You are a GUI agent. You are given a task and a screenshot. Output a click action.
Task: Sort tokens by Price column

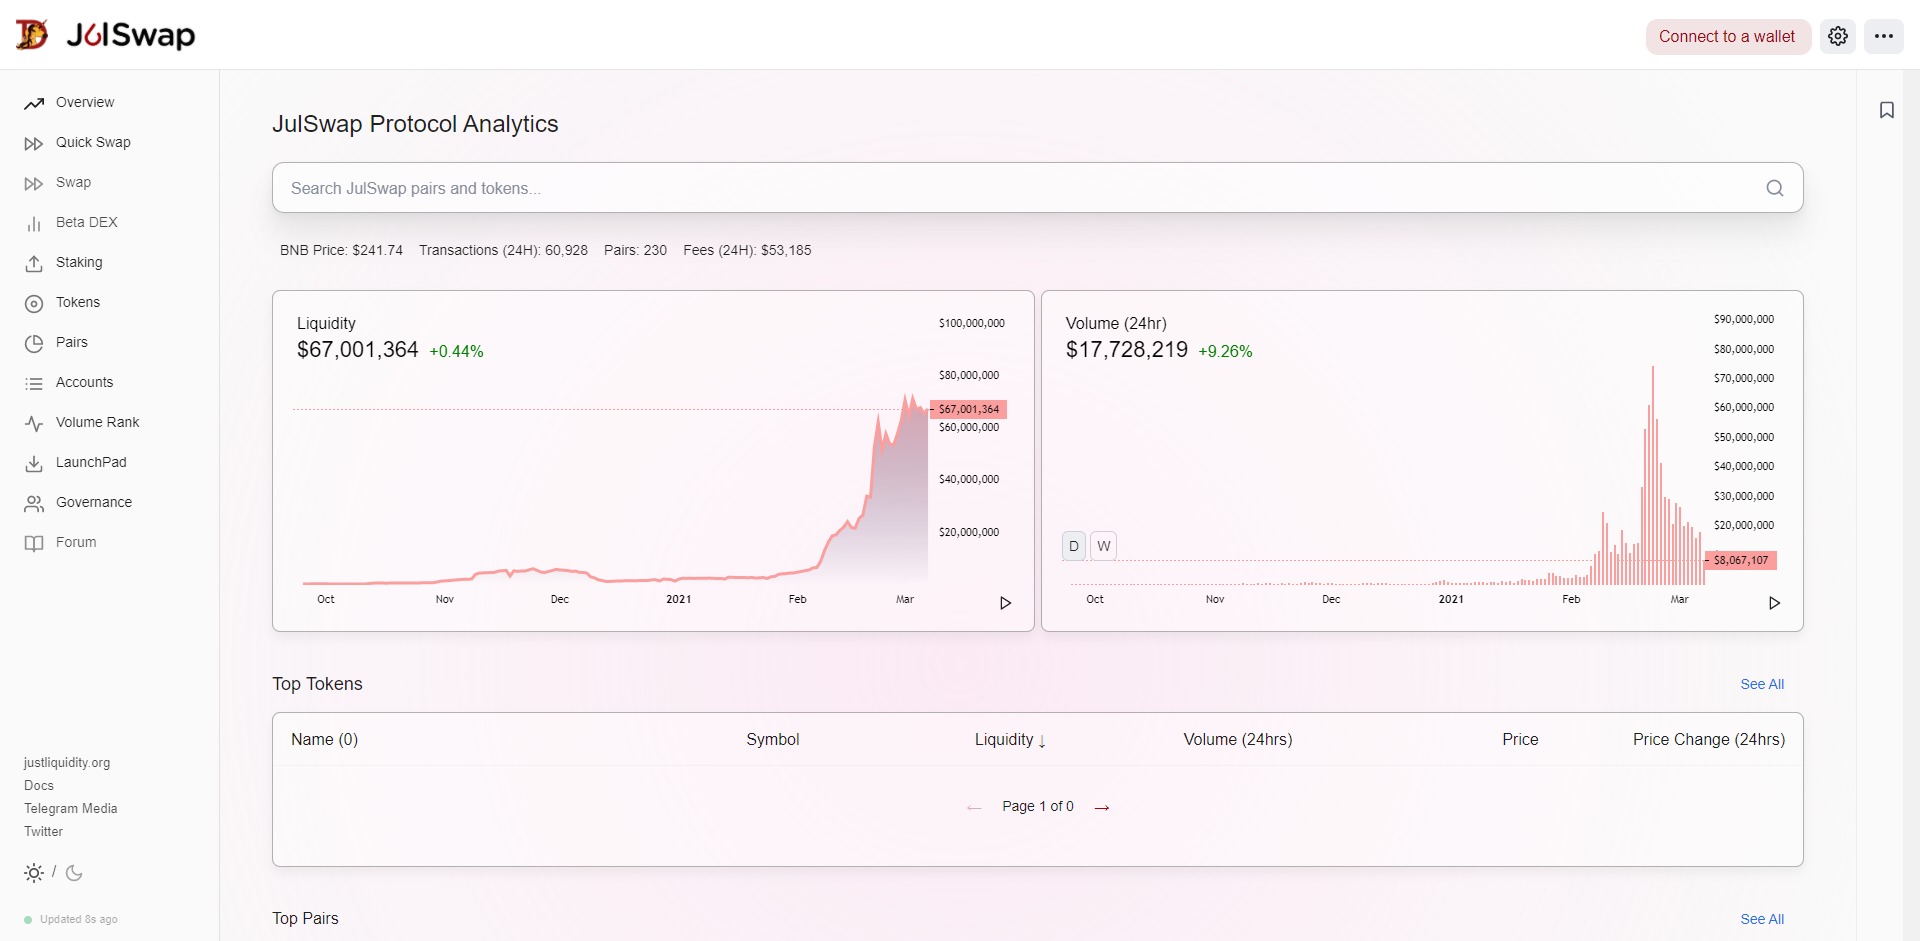pos(1520,740)
